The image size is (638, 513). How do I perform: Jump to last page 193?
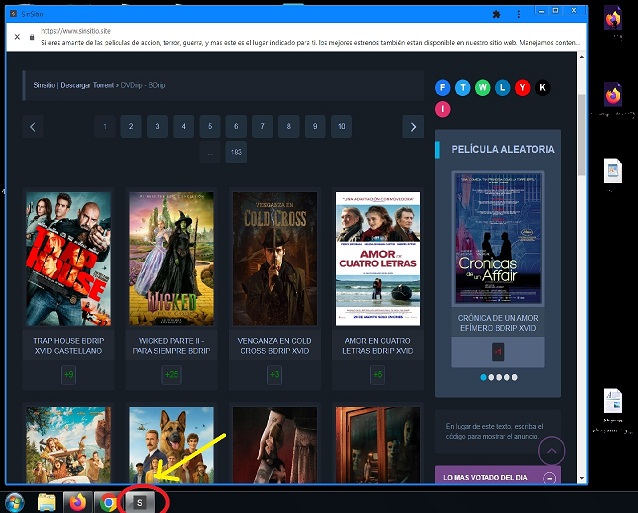[x=236, y=153]
